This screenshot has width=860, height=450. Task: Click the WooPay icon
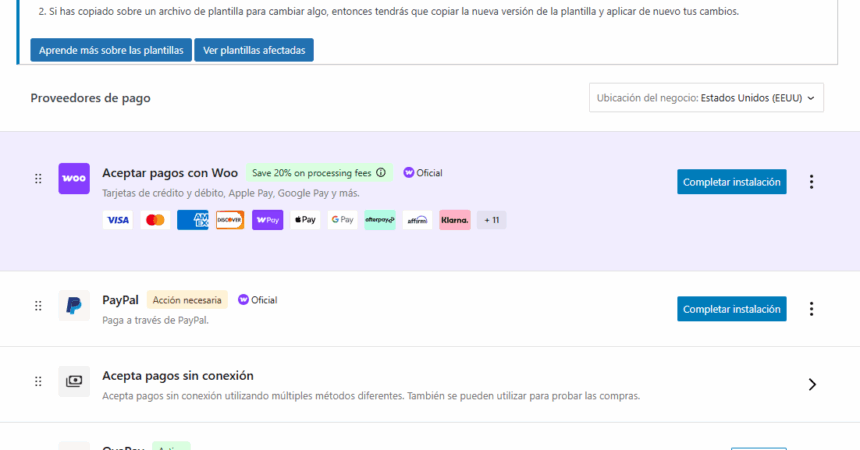pos(268,220)
